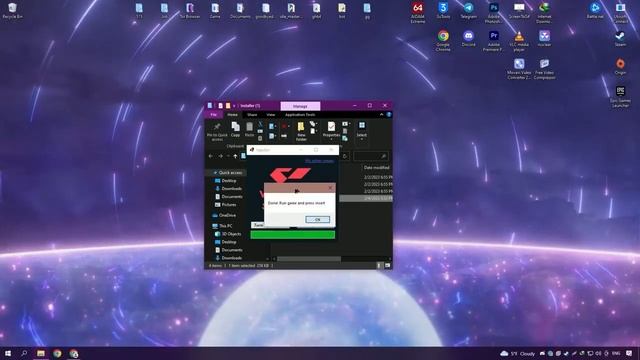The height and width of the screenshot is (360, 640).
Task: Click the taskbar Search magnifier icon
Action: [x=24, y=353]
